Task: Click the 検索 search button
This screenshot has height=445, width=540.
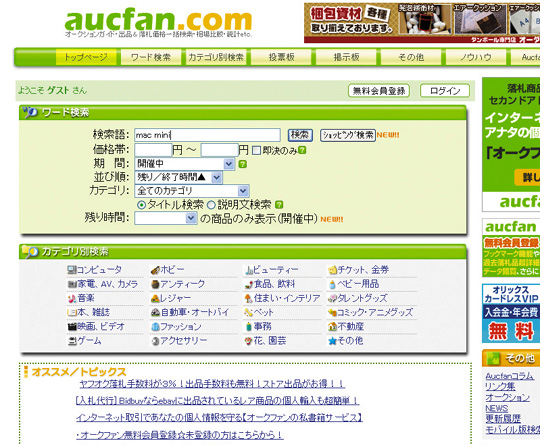Action: (x=300, y=135)
